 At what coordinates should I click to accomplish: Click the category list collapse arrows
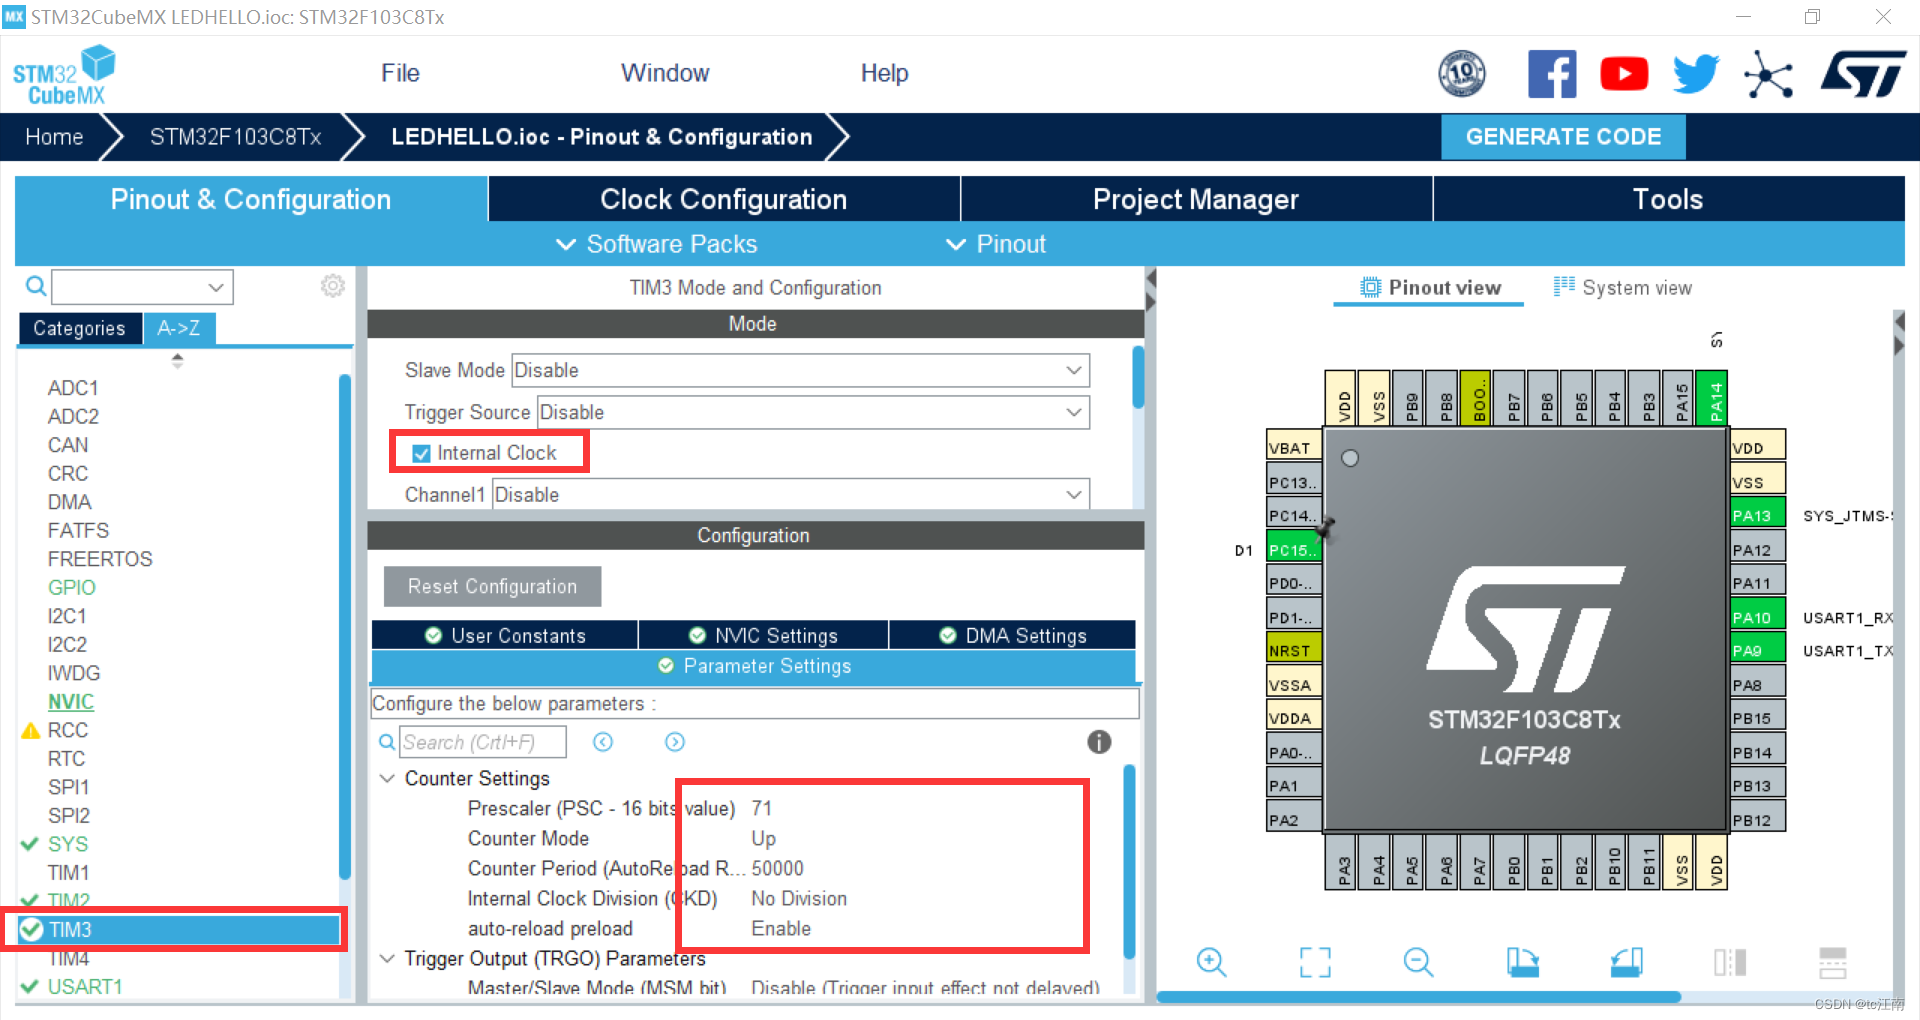(x=177, y=361)
